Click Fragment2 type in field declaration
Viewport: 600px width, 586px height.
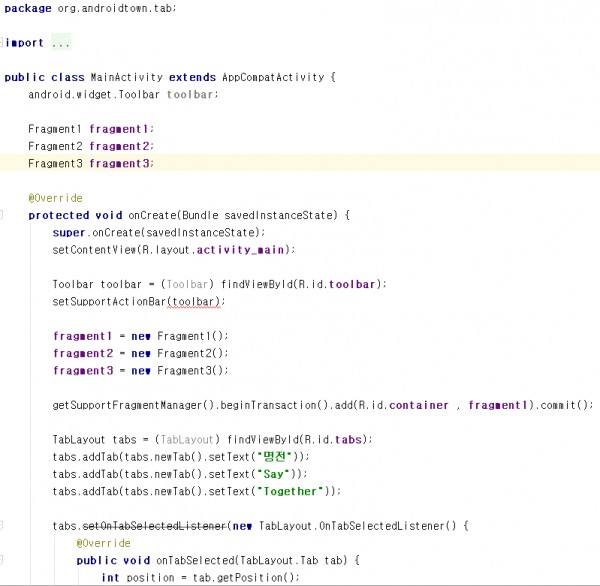55,146
